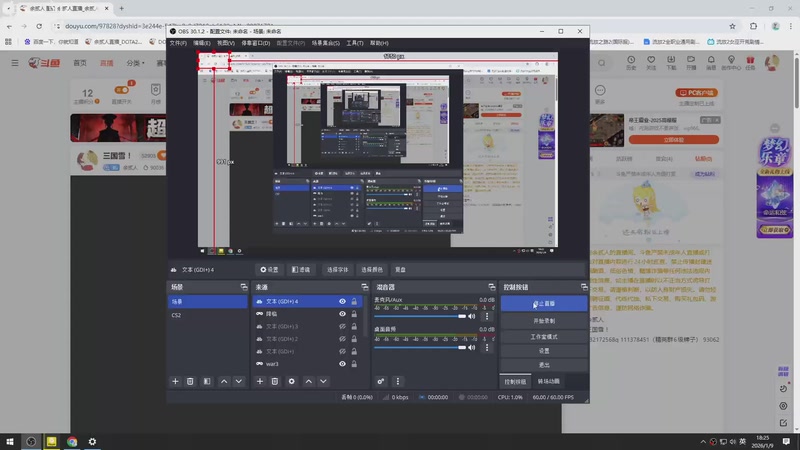The height and width of the screenshot is (450, 800).
Task: Select the CS2 scene
Action: pos(208,315)
